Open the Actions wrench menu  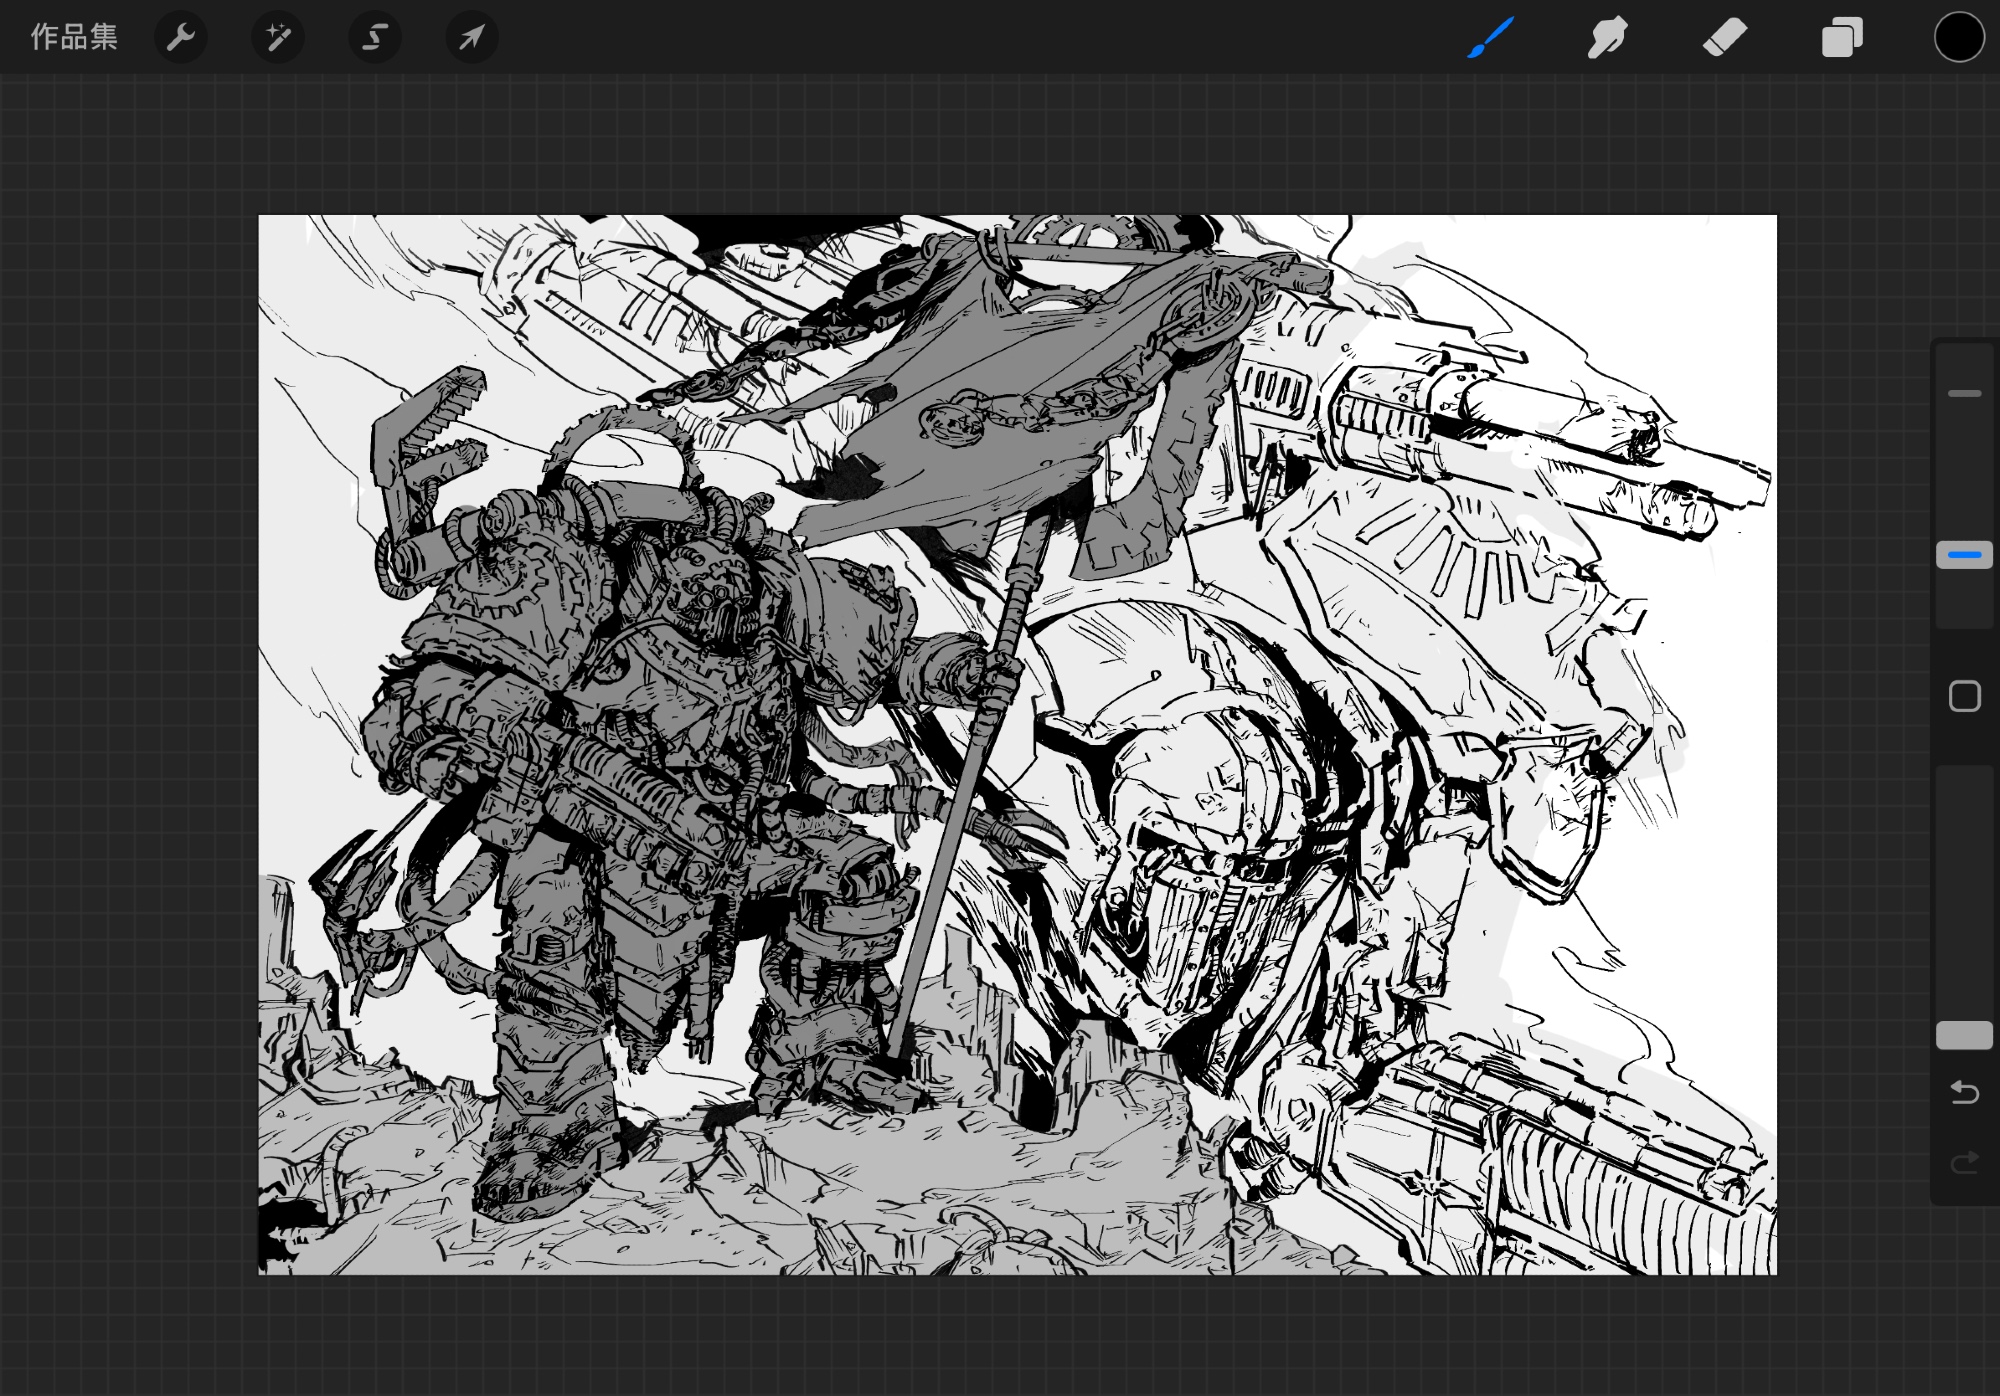(181, 38)
